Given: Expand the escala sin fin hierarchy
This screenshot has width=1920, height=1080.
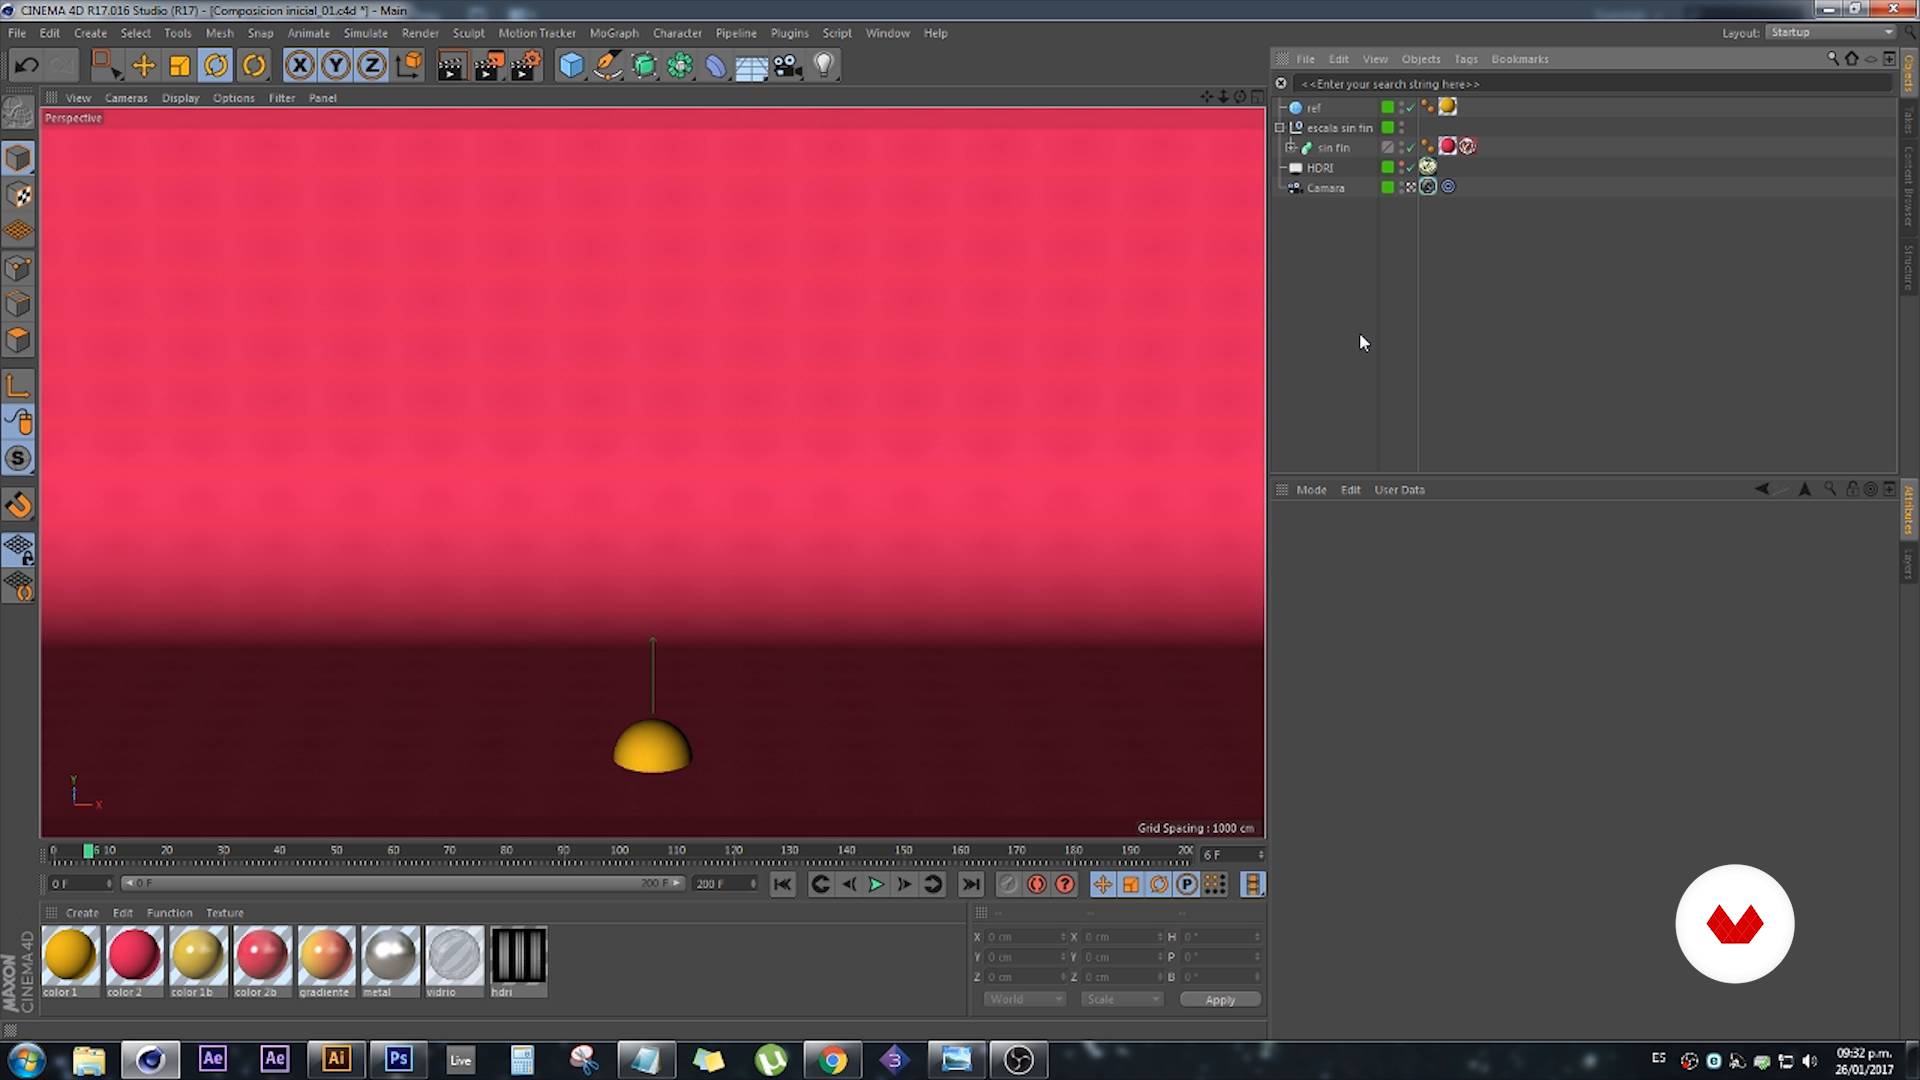Looking at the screenshot, I should tap(1280, 127).
